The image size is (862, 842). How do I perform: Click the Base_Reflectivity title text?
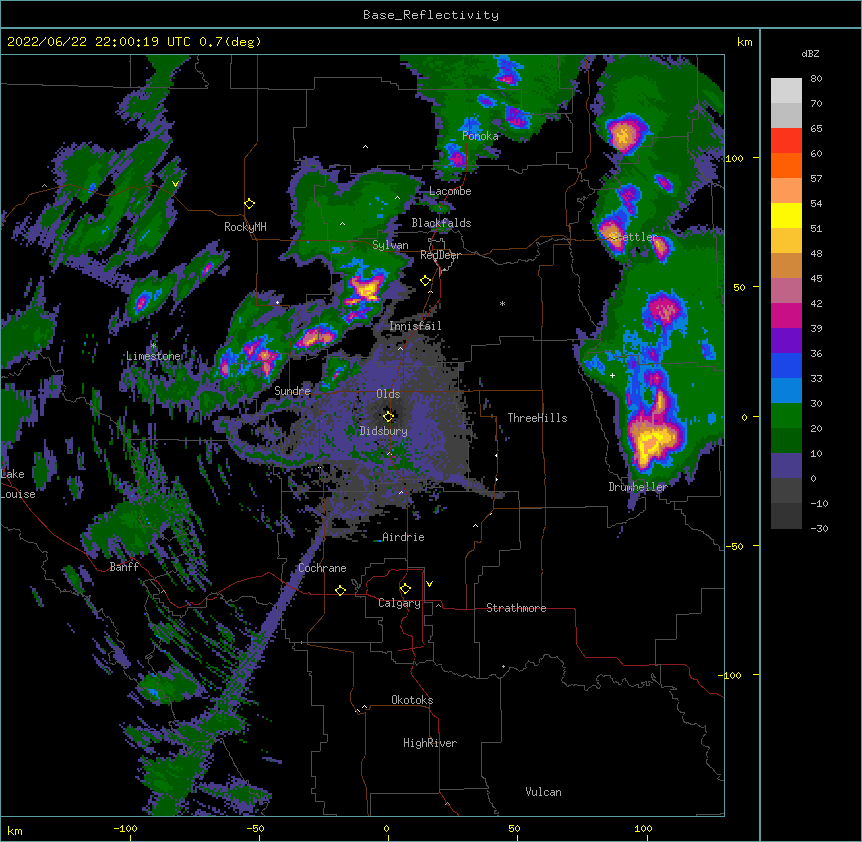431,15
